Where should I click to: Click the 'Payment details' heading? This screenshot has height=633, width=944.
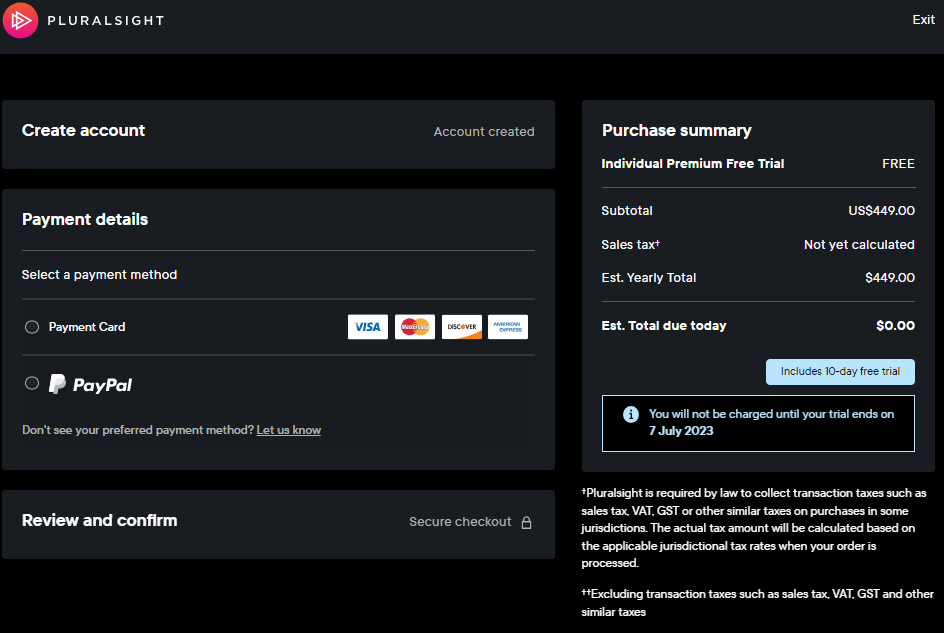tap(85, 219)
